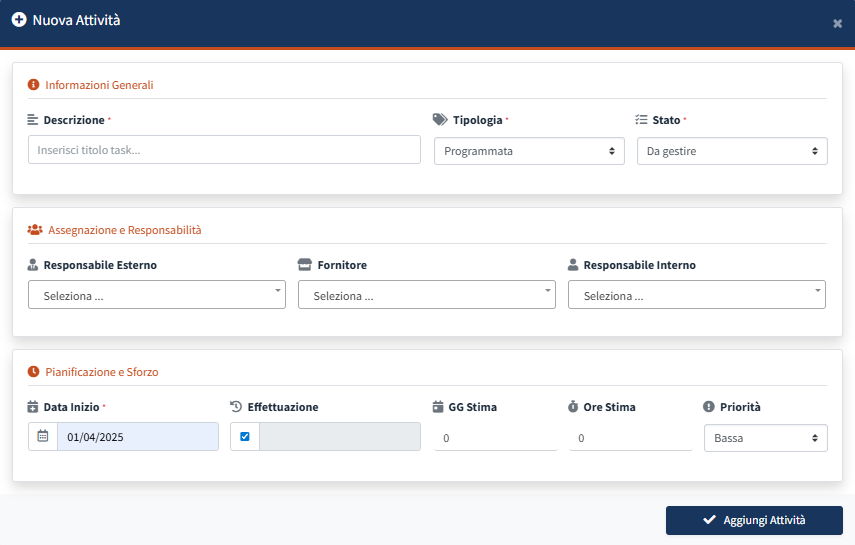855x545 pixels.
Task: Click the stopwatch icon beside Ore Stima
Action: (573, 407)
